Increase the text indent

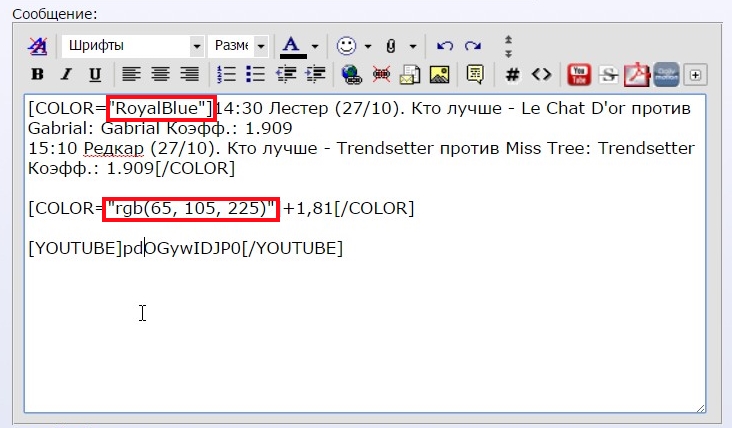[x=315, y=74]
